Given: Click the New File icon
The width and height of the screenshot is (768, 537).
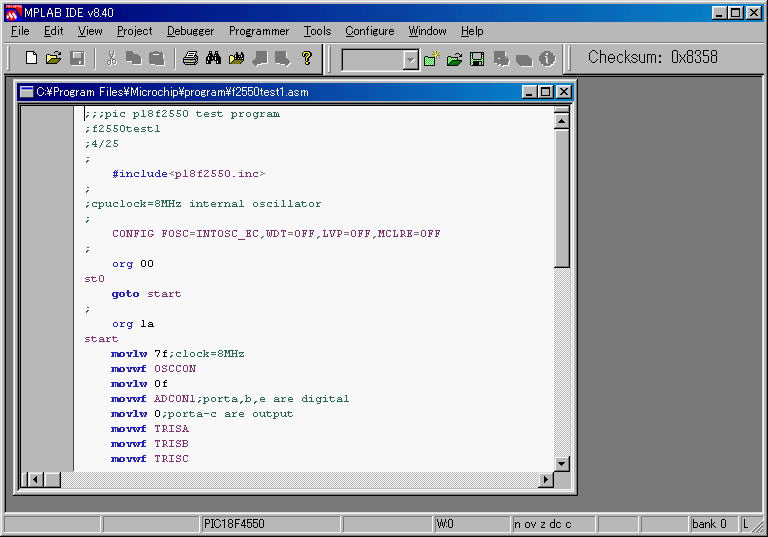Looking at the screenshot, I should [31, 58].
